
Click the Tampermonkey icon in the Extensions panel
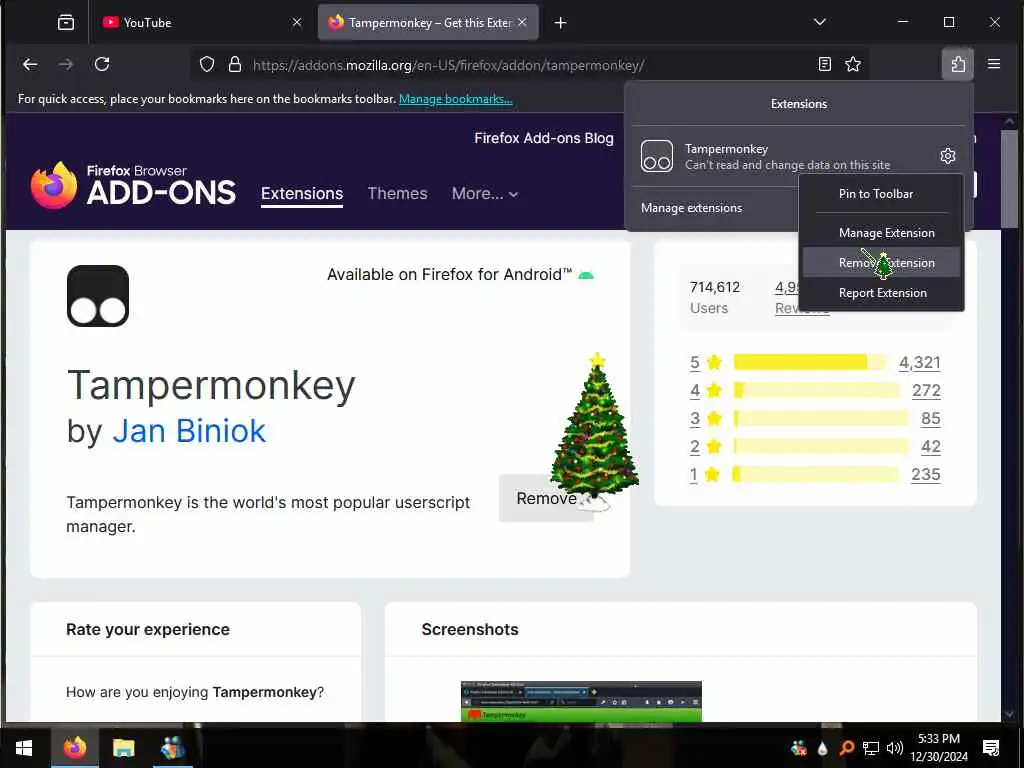tap(657, 156)
